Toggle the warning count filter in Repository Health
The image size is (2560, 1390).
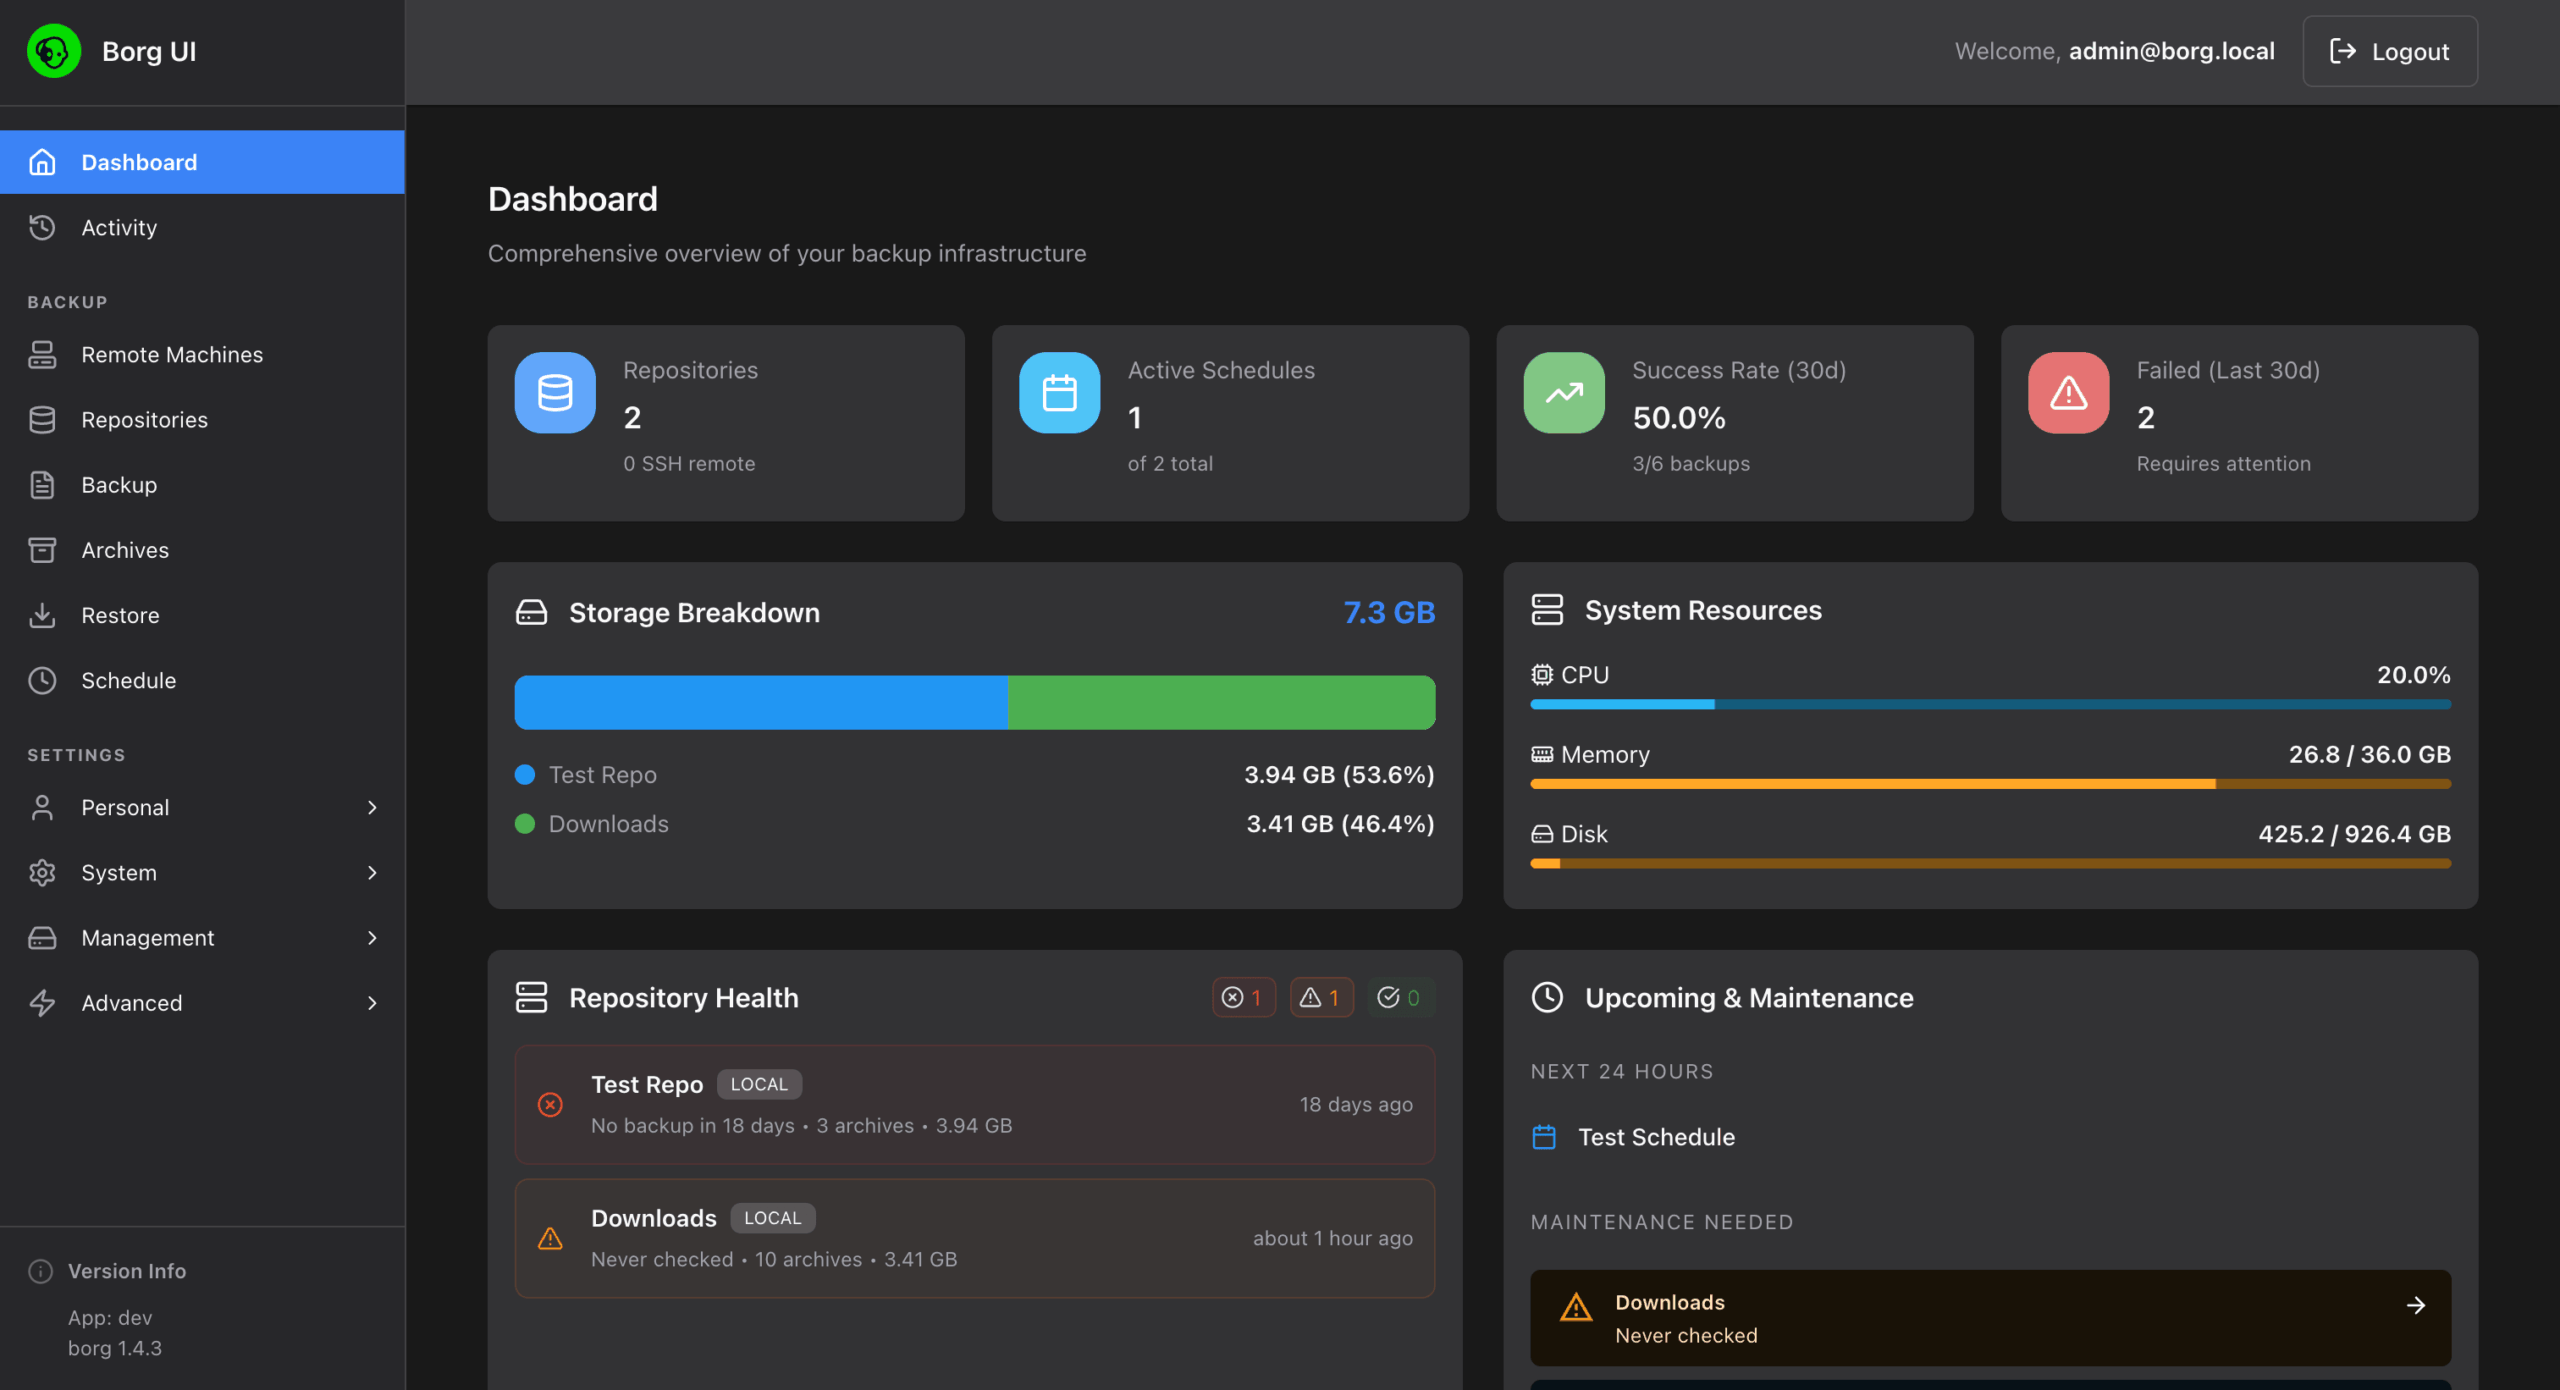pyautogui.click(x=1321, y=997)
